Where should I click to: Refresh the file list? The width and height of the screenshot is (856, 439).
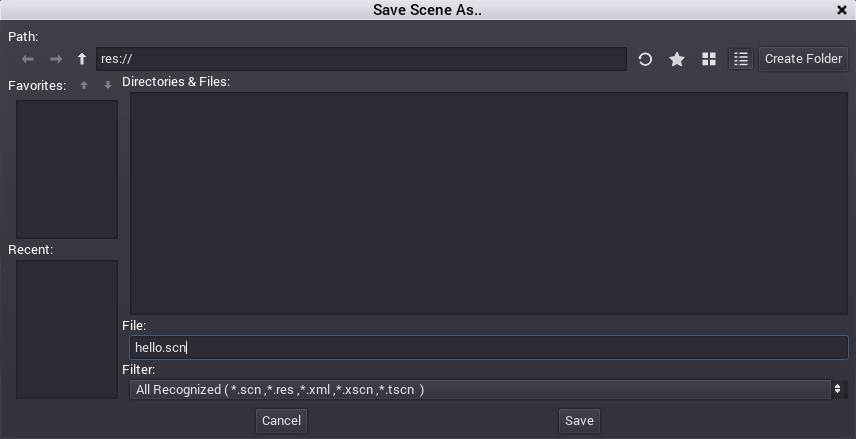point(645,59)
